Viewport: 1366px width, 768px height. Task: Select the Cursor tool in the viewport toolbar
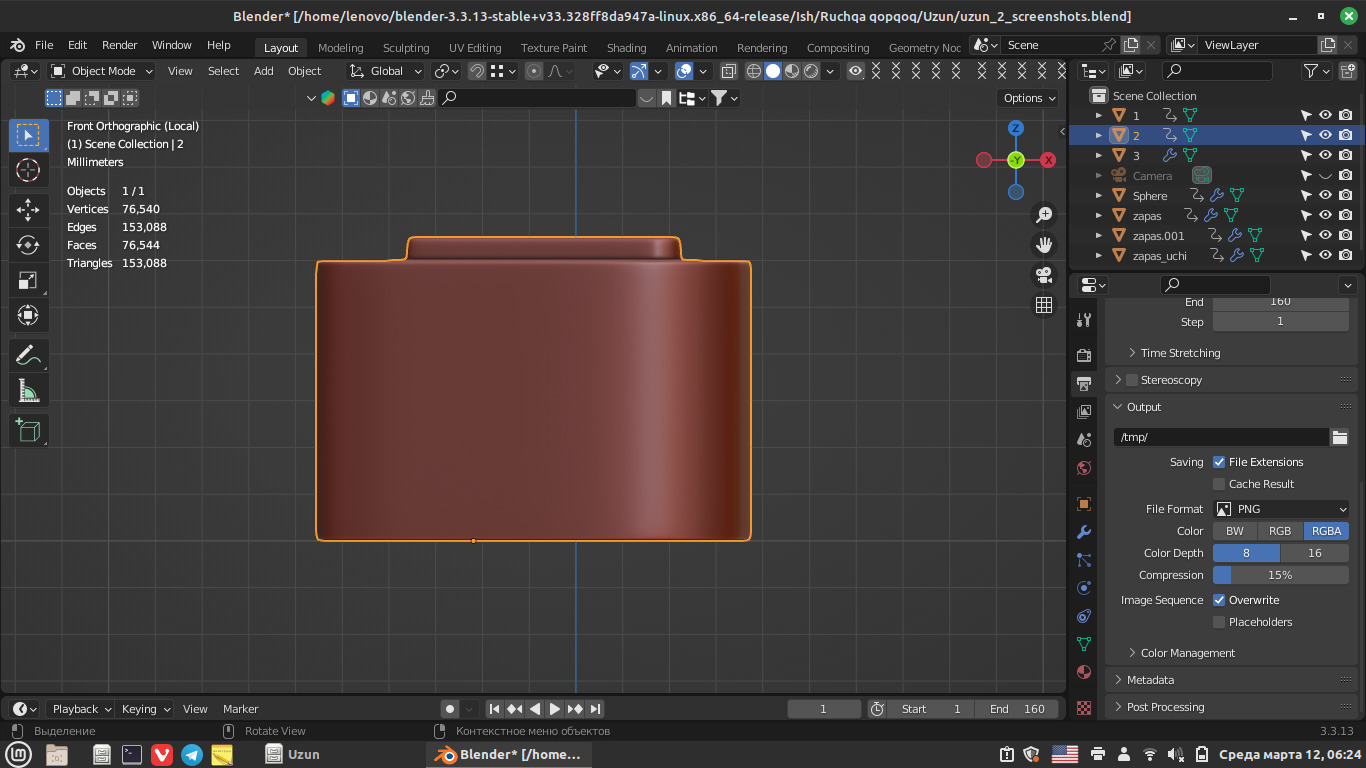coord(29,170)
